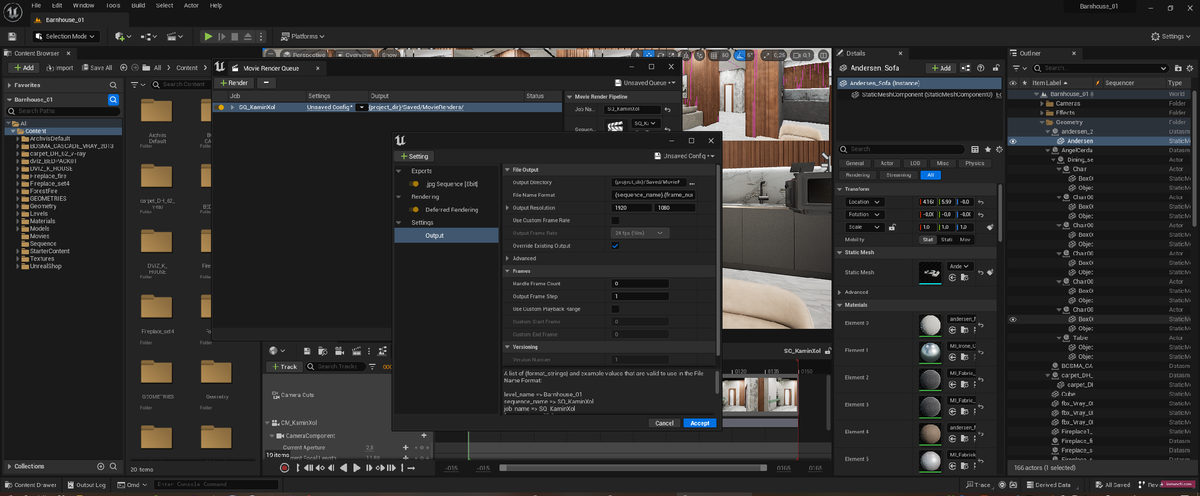Select the LOD filter in Details
This screenshot has width=1200, height=496.
pyautogui.click(x=913, y=163)
